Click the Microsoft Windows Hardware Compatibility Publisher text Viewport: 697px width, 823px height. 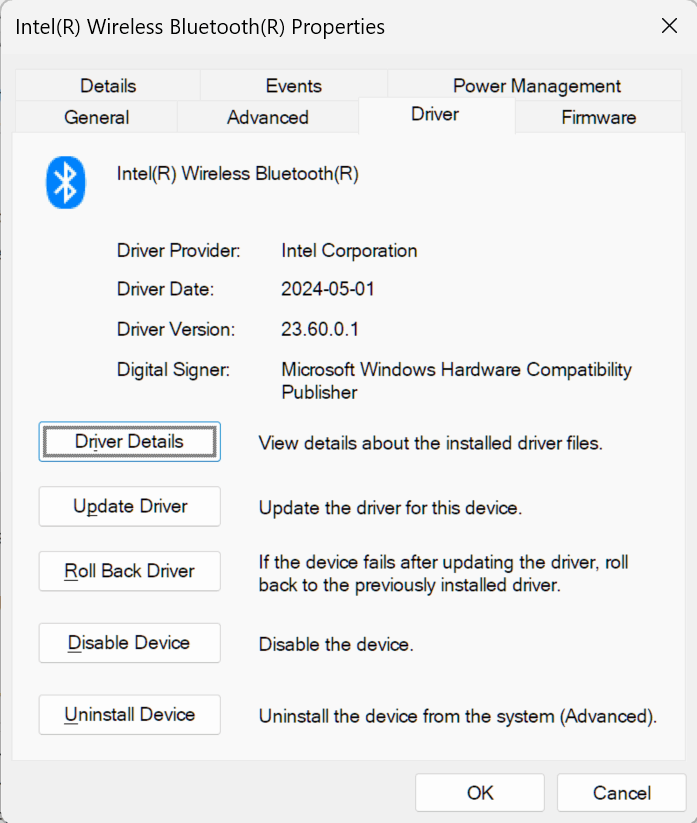(x=456, y=381)
